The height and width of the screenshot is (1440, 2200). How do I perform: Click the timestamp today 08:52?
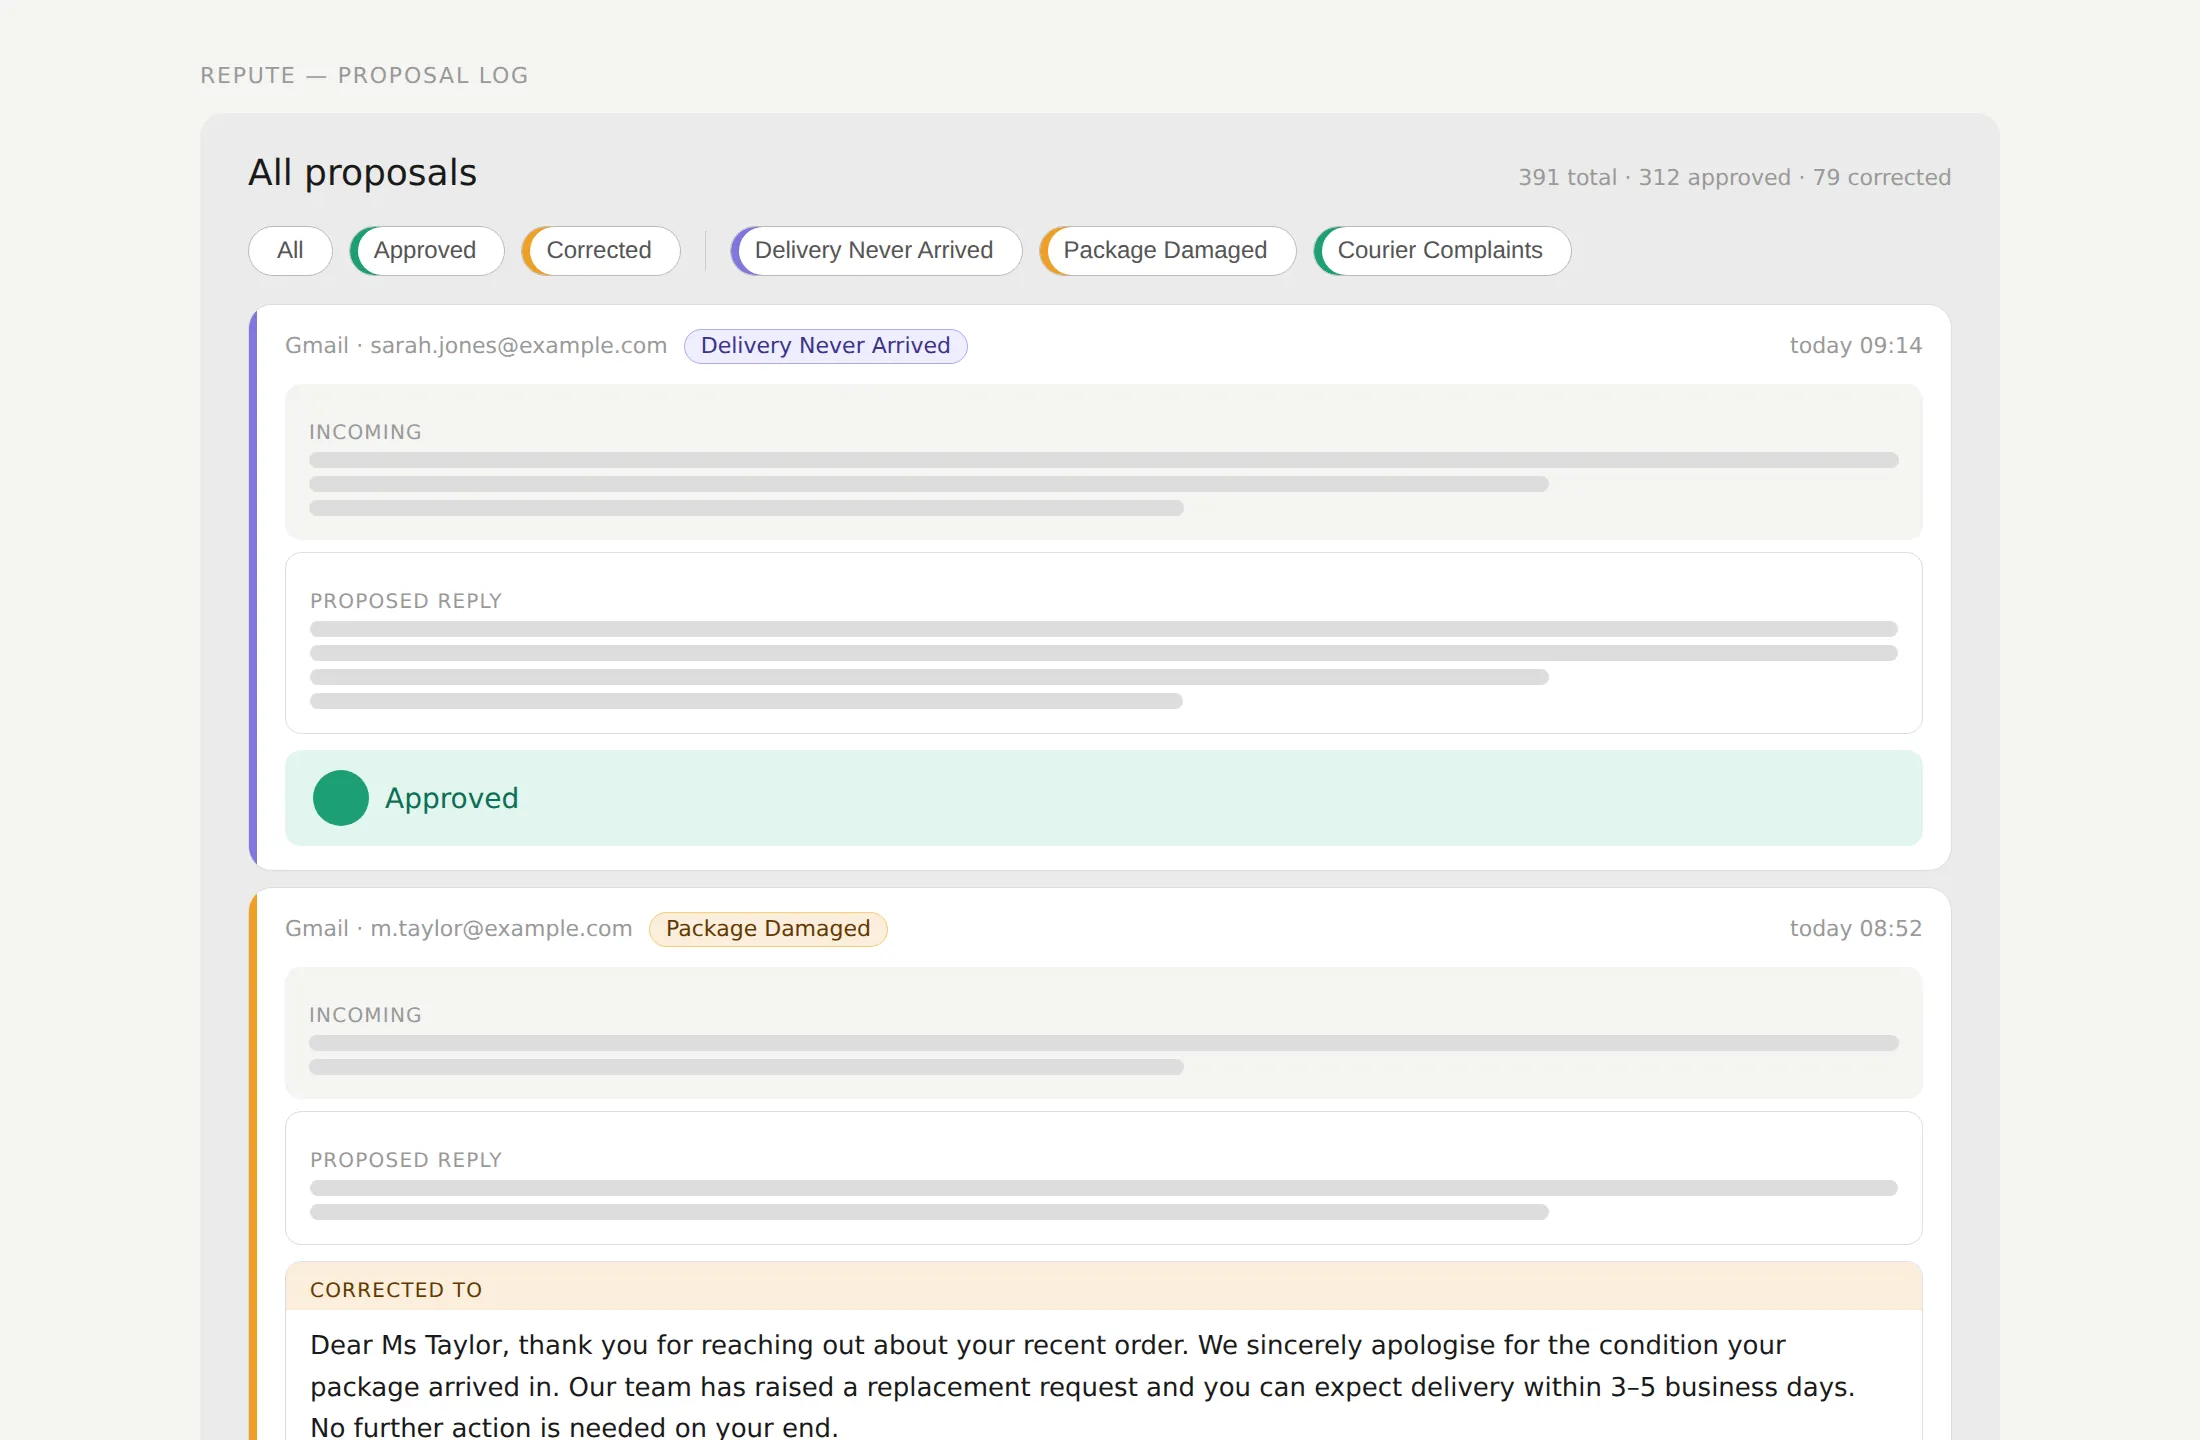1856,929
